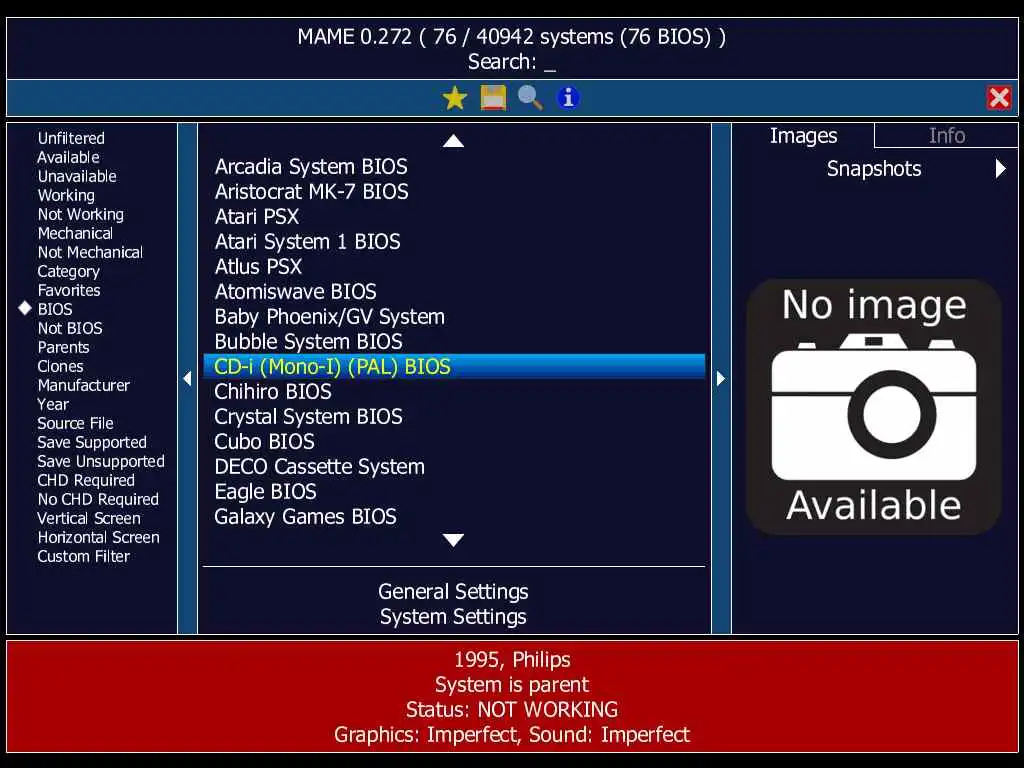Select the Mechanical filter
Image resolution: width=1024 pixels, height=768 pixels.
point(75,233)
